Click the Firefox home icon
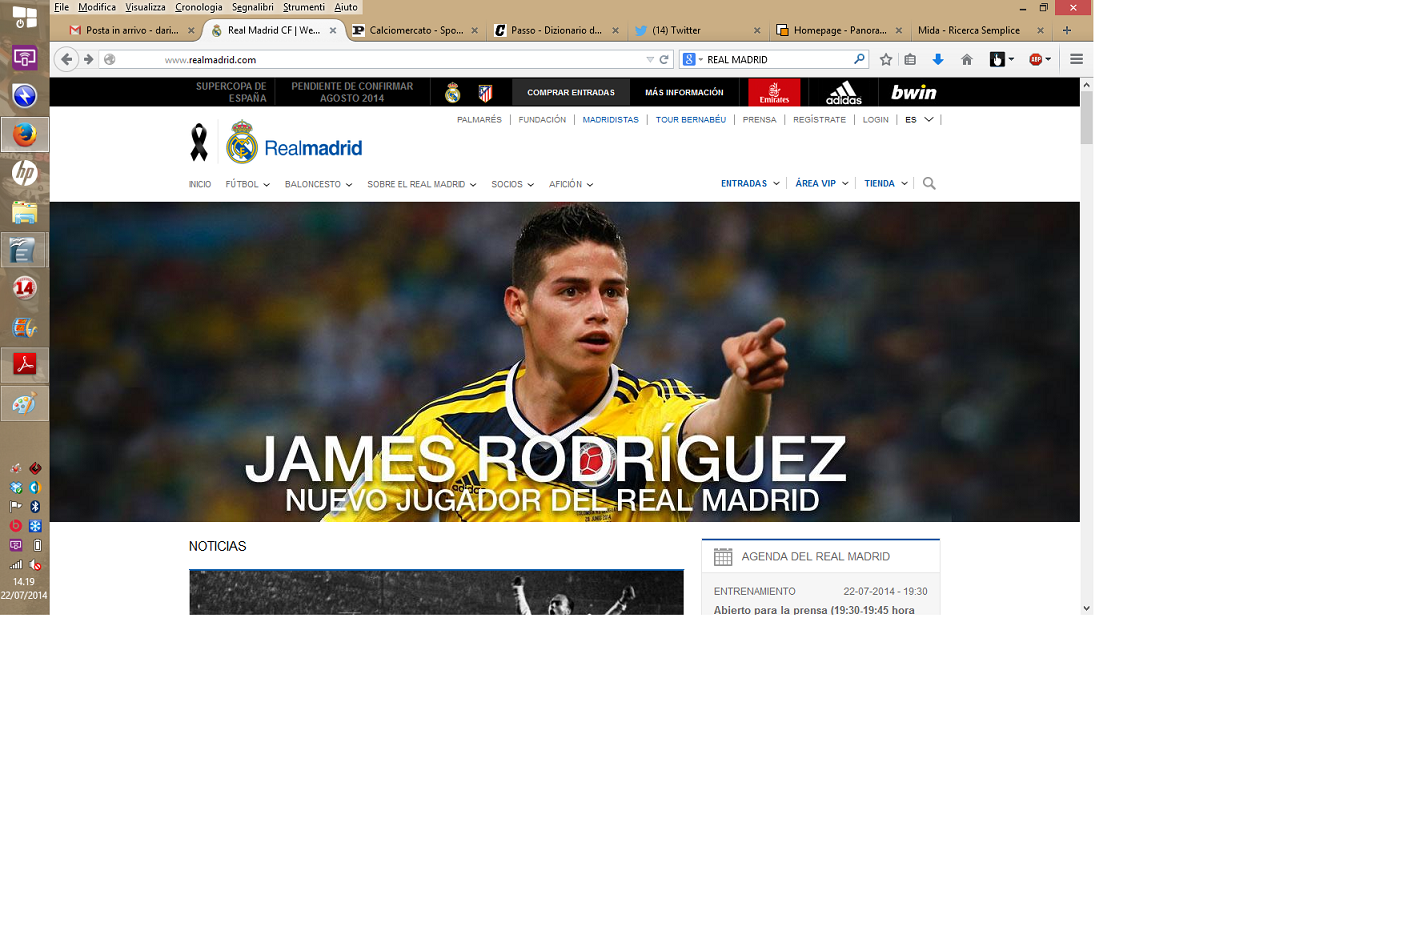Viewport: 1416px width, 927px height. [x=967, y=60]
